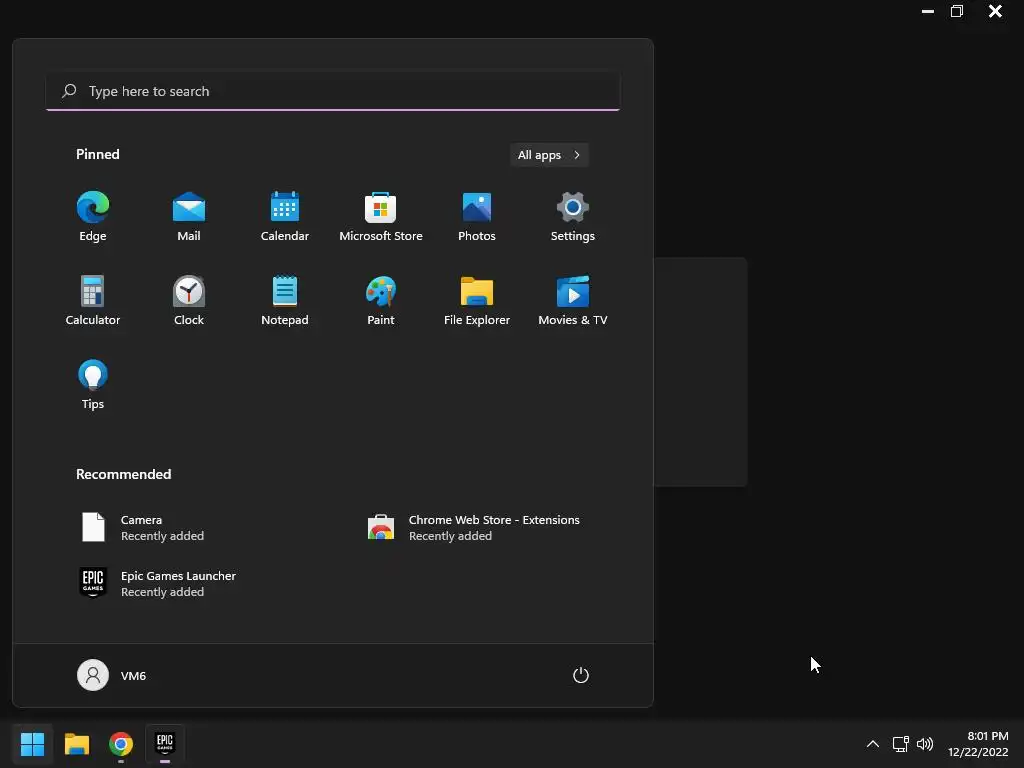Close the window with the X button
The width and height of the screenshot is (1024, 768).
[x=995, y=11]
